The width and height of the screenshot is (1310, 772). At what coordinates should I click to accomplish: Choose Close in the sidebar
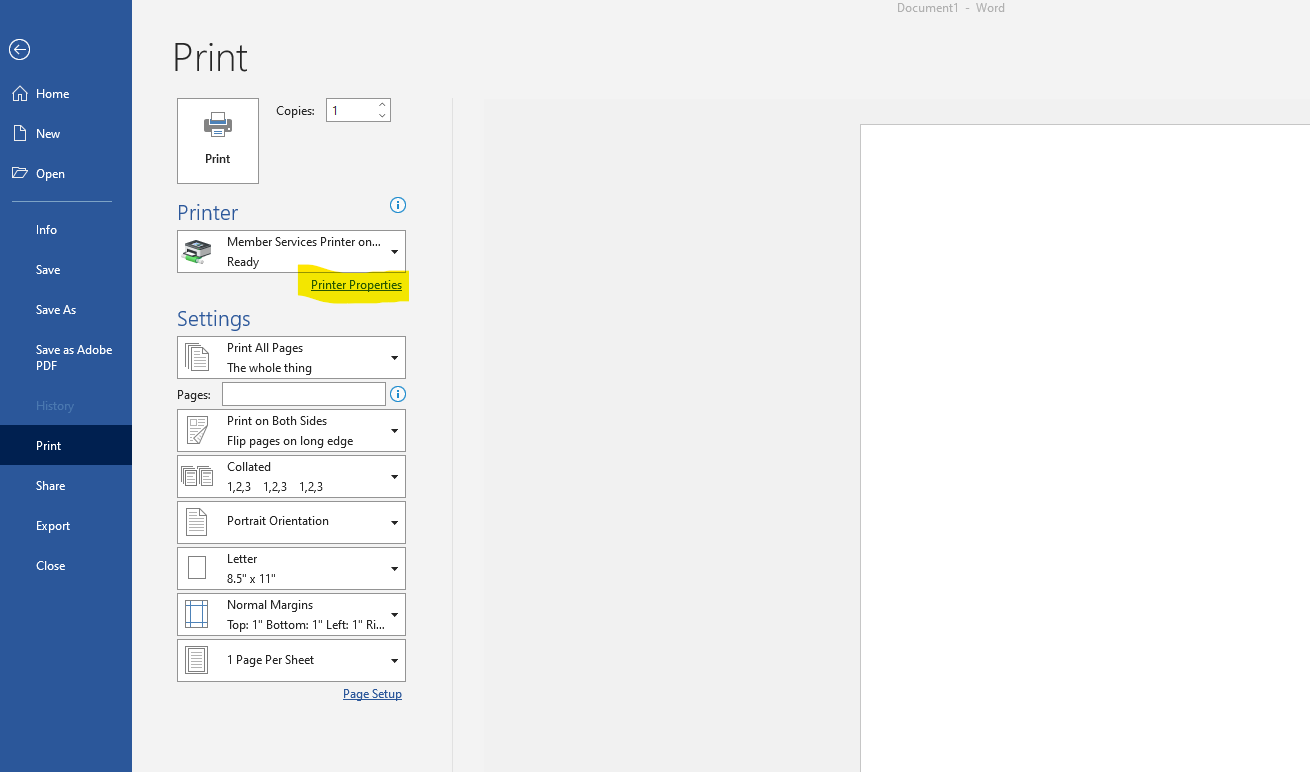(x=66, y=565)
